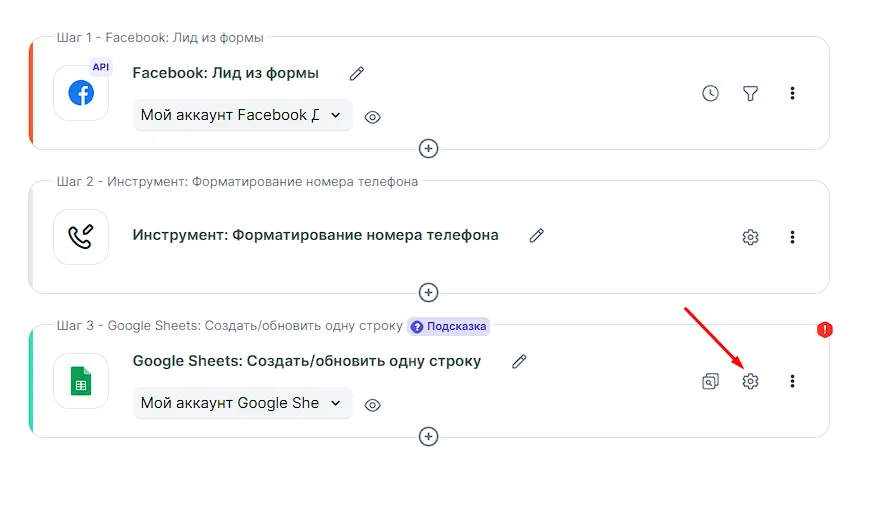Image resolution: width=881 pixels, height=511 pixels.
Task: Click the Facebook app icon in step 1
Action: (x=81, y=93)
